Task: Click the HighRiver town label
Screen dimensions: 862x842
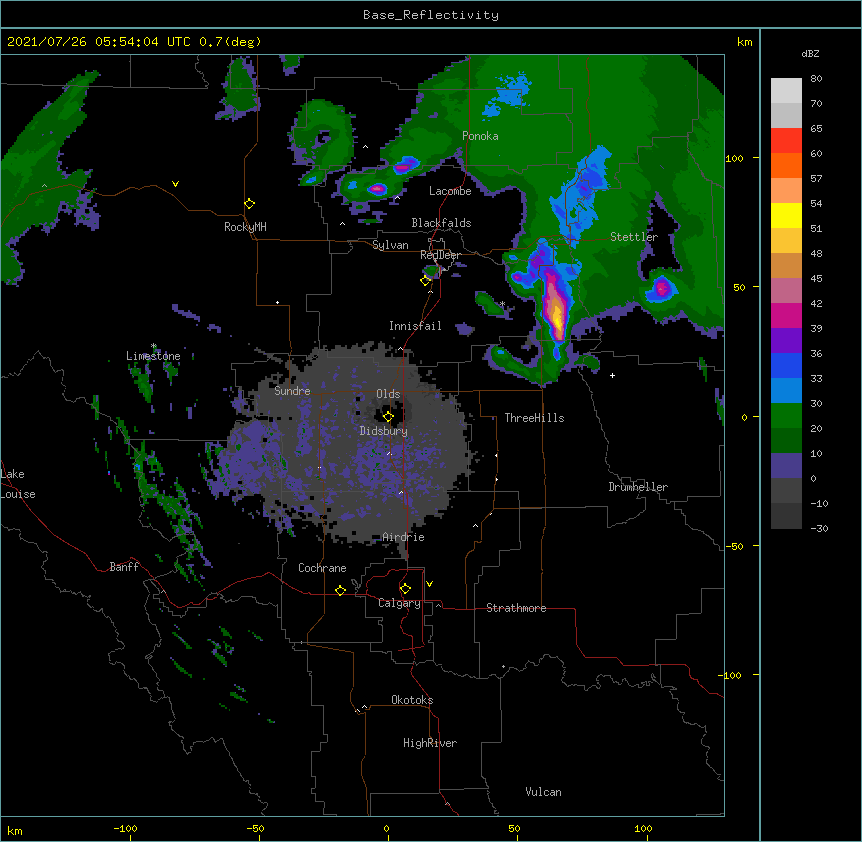Action: [430, 743]
